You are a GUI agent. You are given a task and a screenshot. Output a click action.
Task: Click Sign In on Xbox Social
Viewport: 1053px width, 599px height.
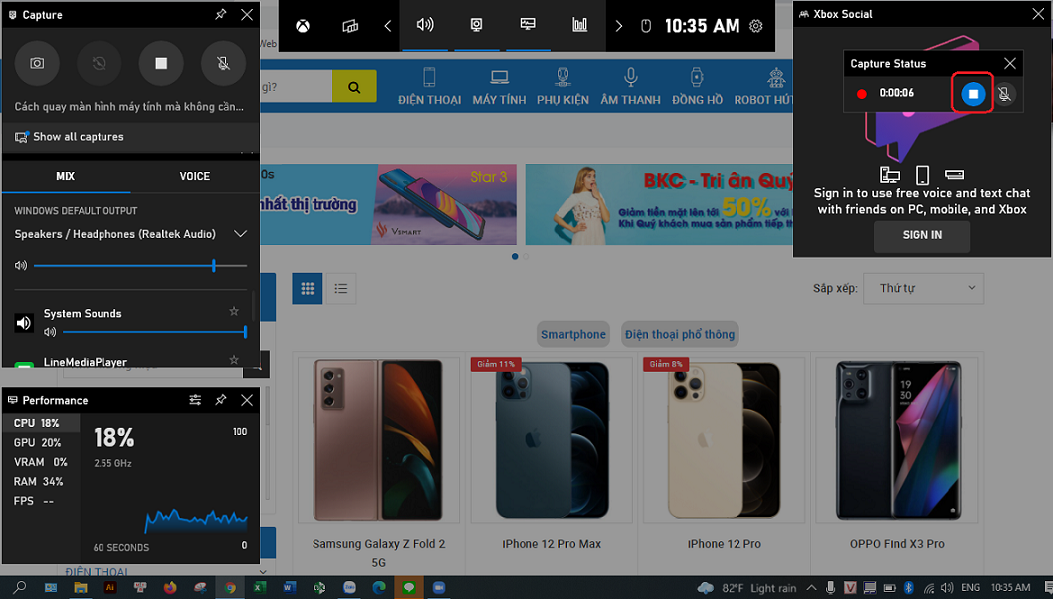pos(921,235)
